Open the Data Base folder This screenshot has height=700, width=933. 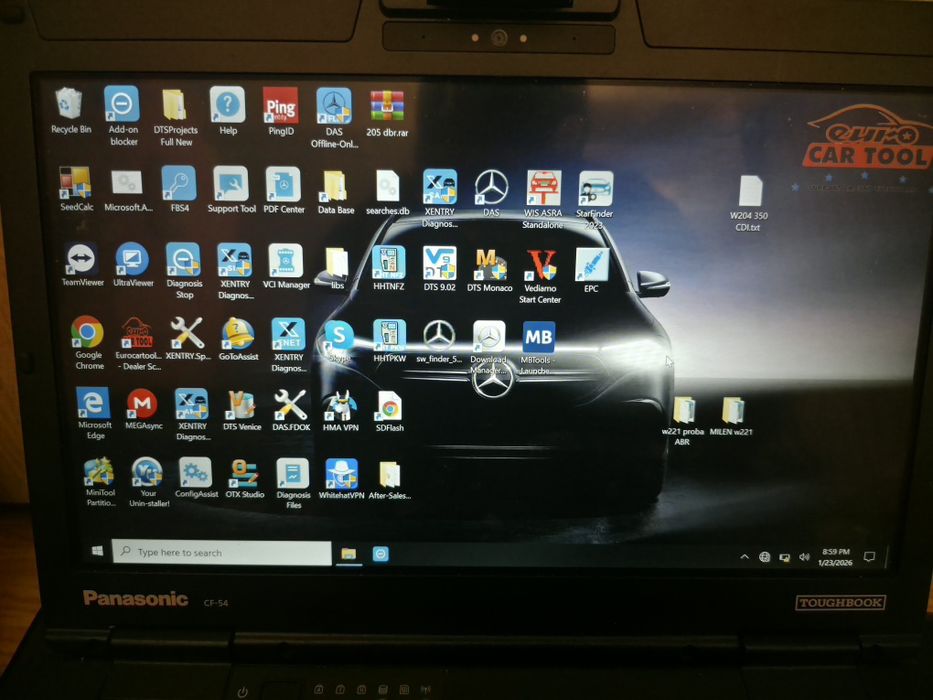(334, 186)
